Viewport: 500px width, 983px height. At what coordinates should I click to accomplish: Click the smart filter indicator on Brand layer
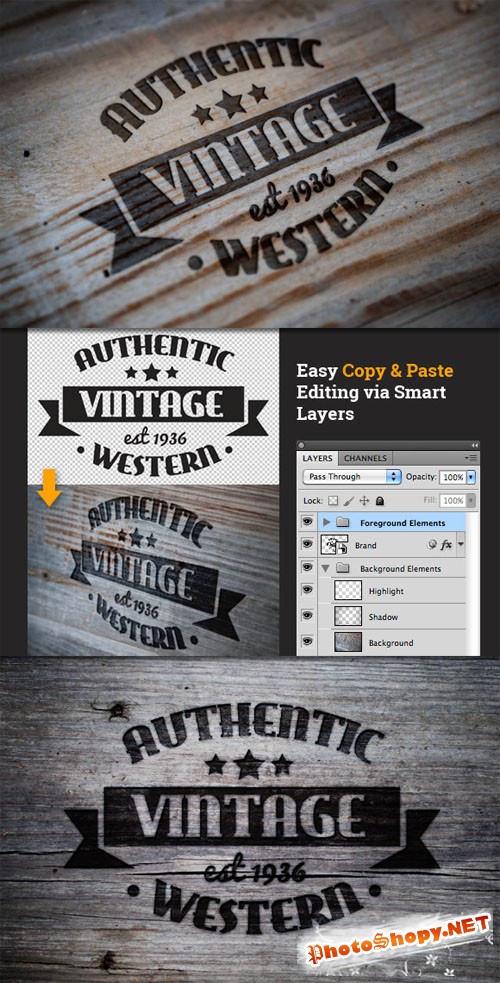432,545
